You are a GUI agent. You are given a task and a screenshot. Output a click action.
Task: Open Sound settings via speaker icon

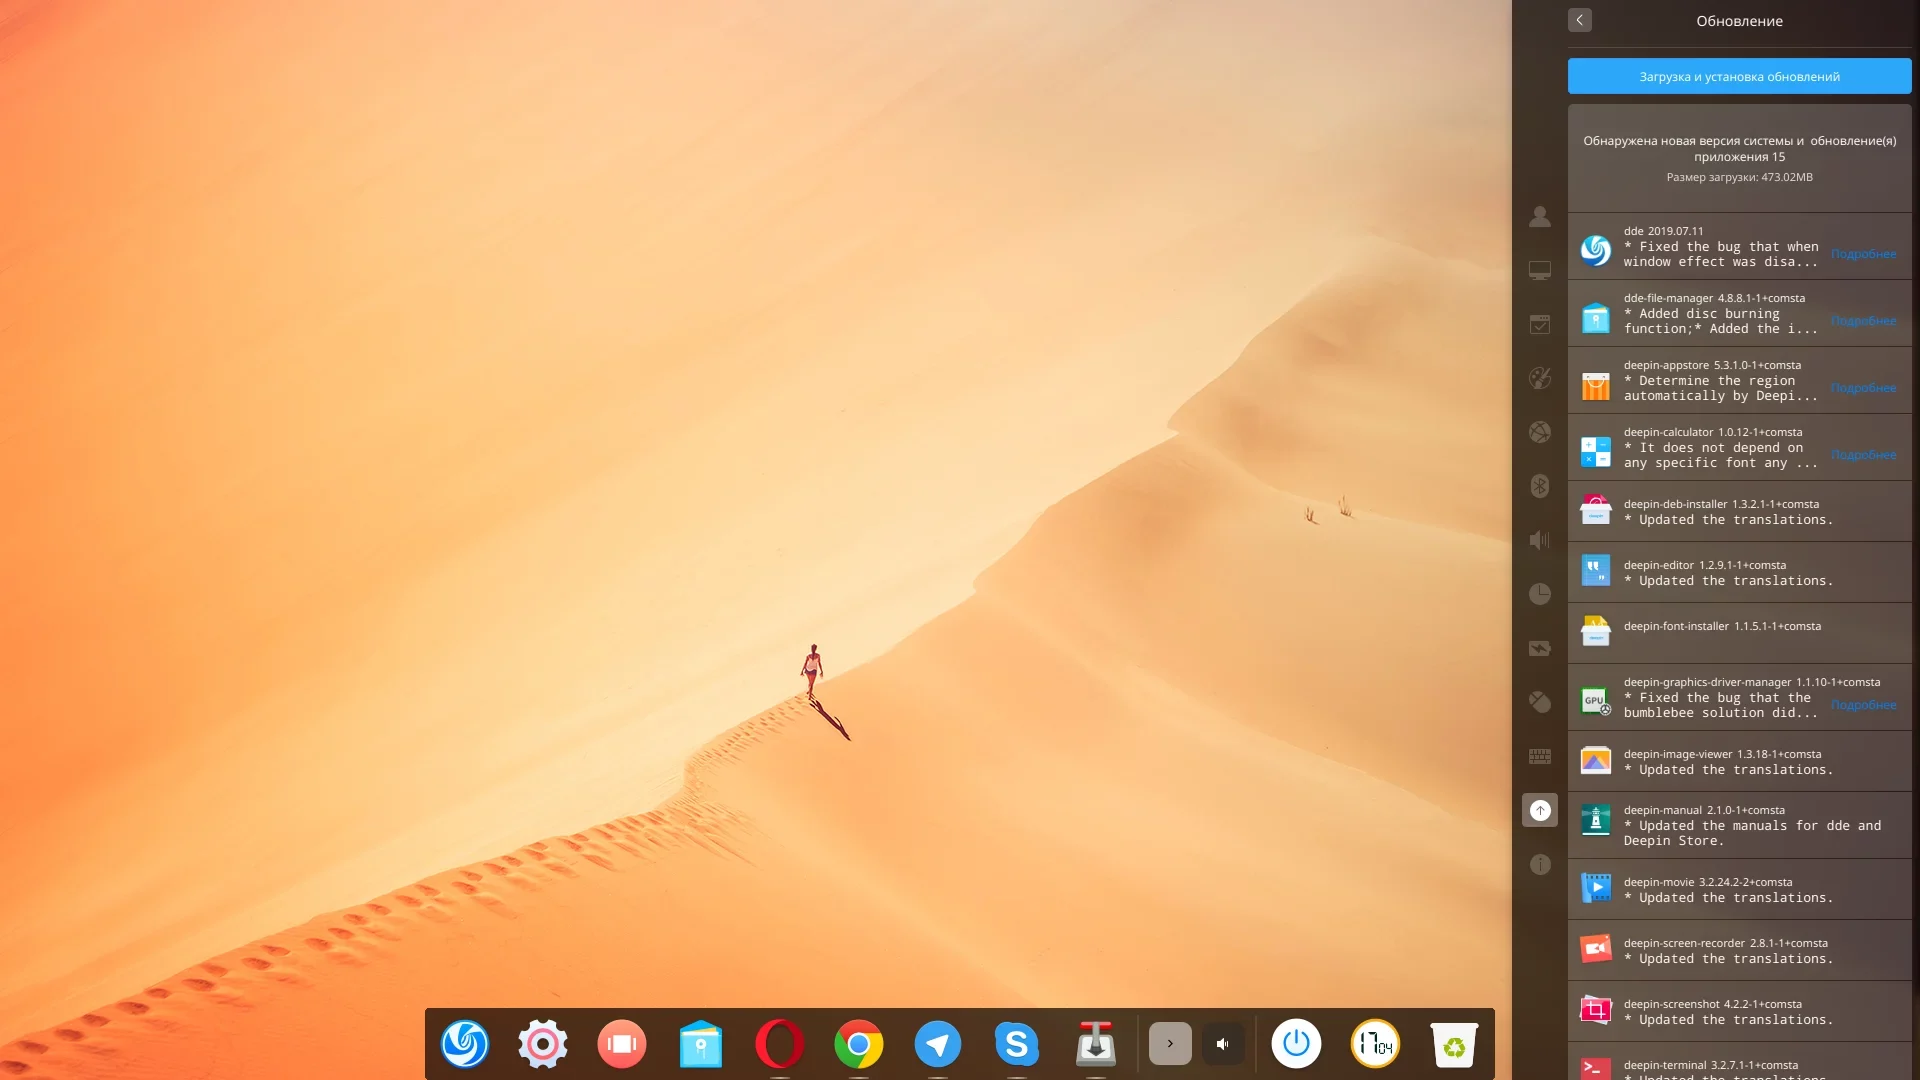(1540, 540)
